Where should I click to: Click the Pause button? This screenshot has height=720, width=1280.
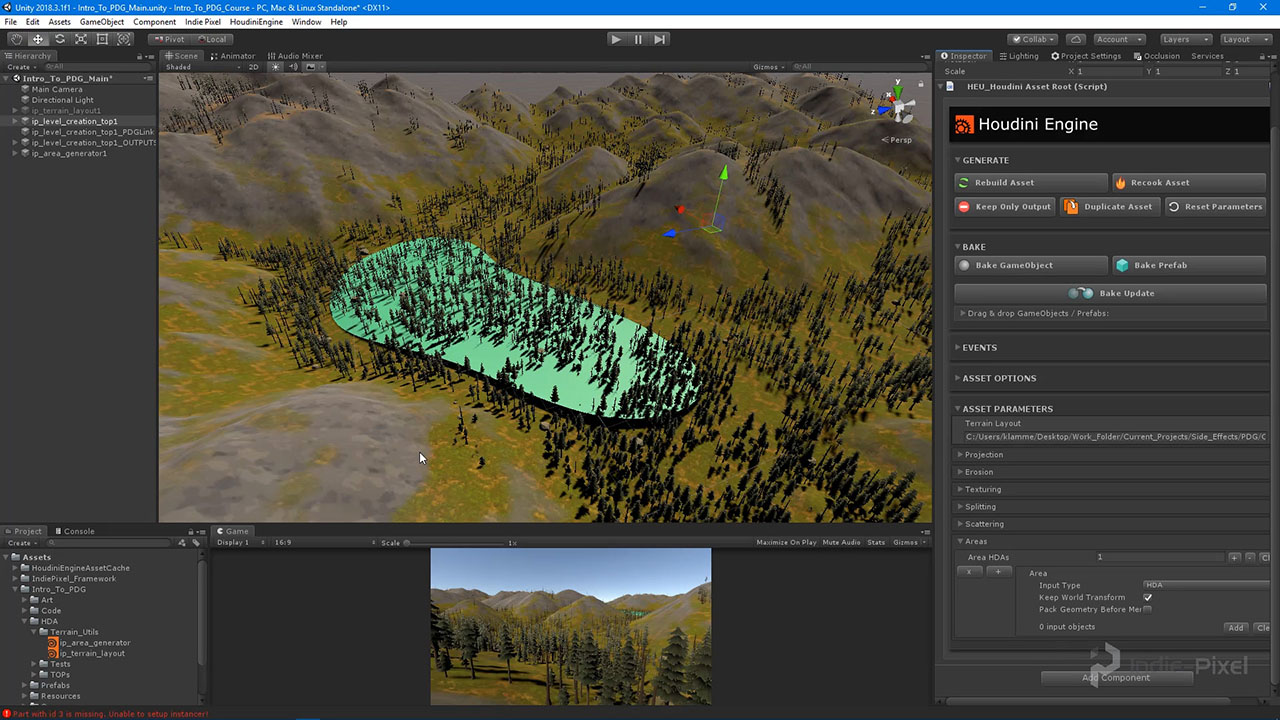(638, 39)
